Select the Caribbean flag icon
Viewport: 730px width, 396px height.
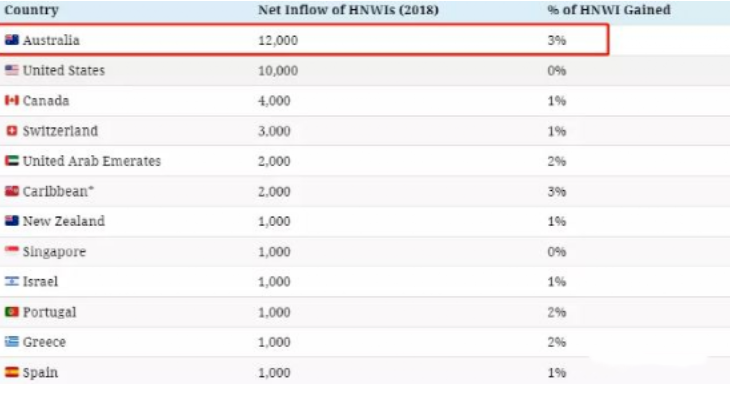pyautogui.click(x=12, y=191)
